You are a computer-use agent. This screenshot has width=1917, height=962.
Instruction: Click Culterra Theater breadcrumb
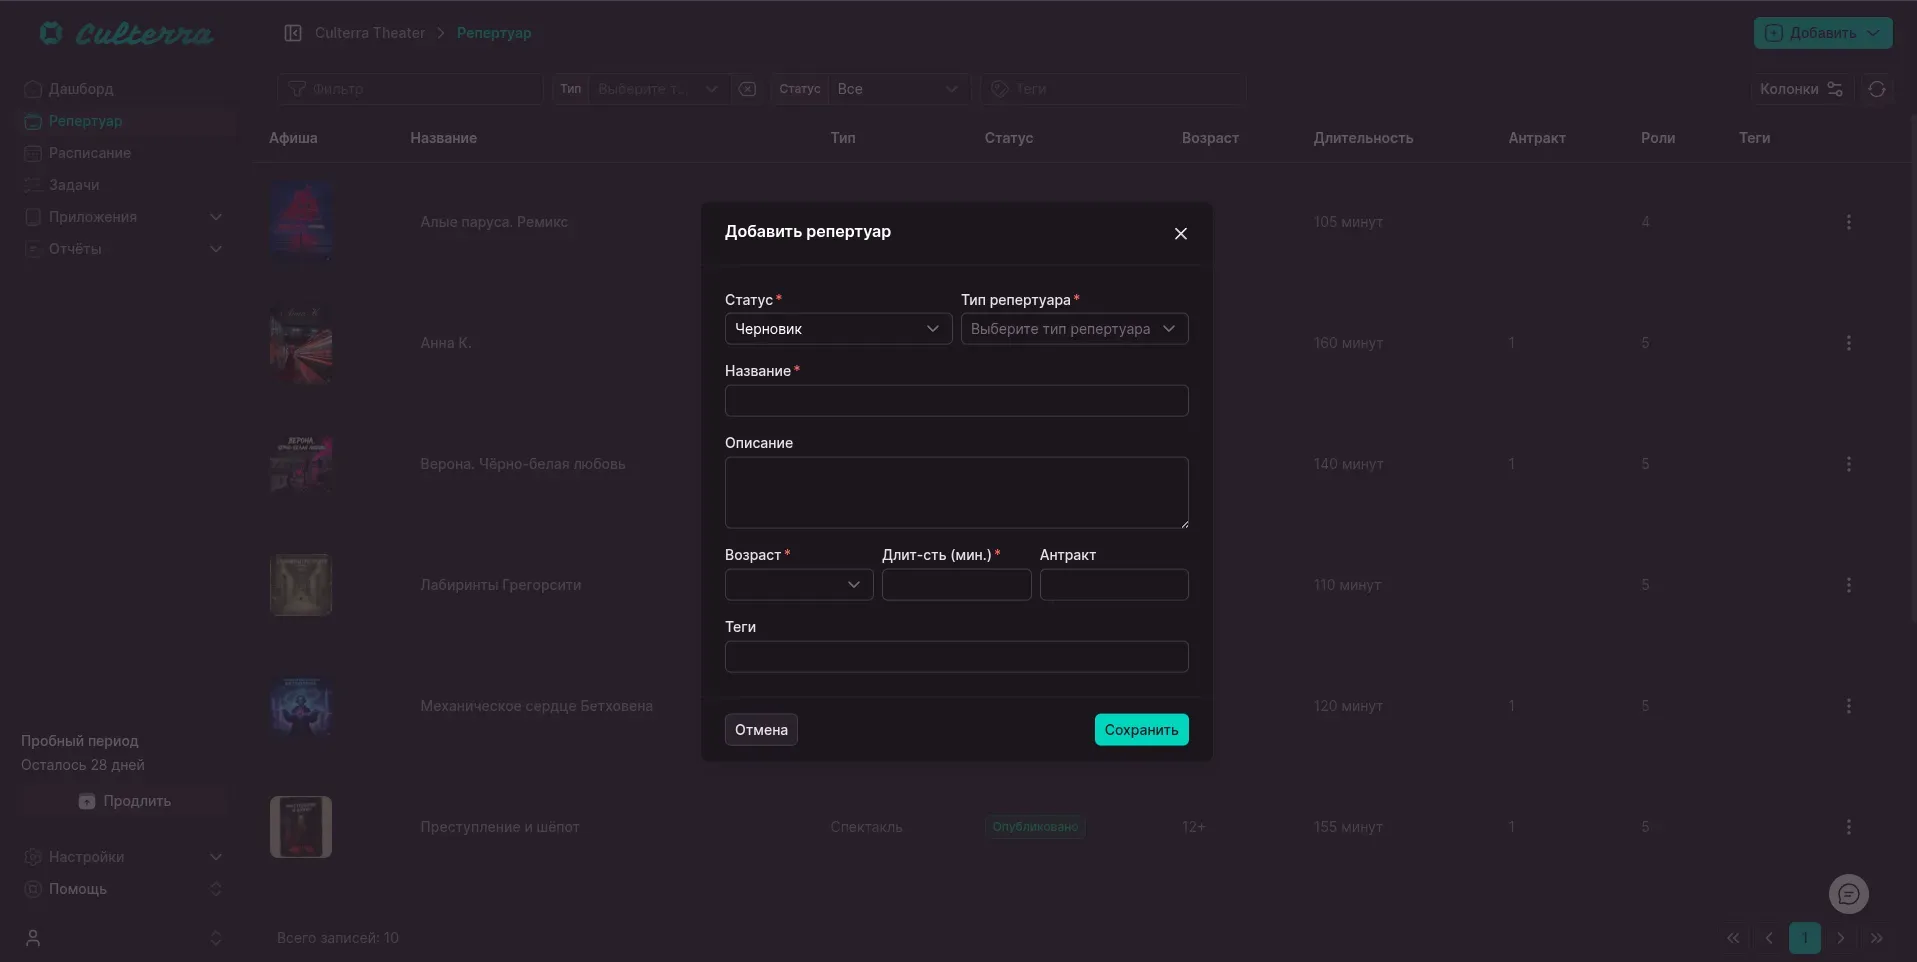369,33
